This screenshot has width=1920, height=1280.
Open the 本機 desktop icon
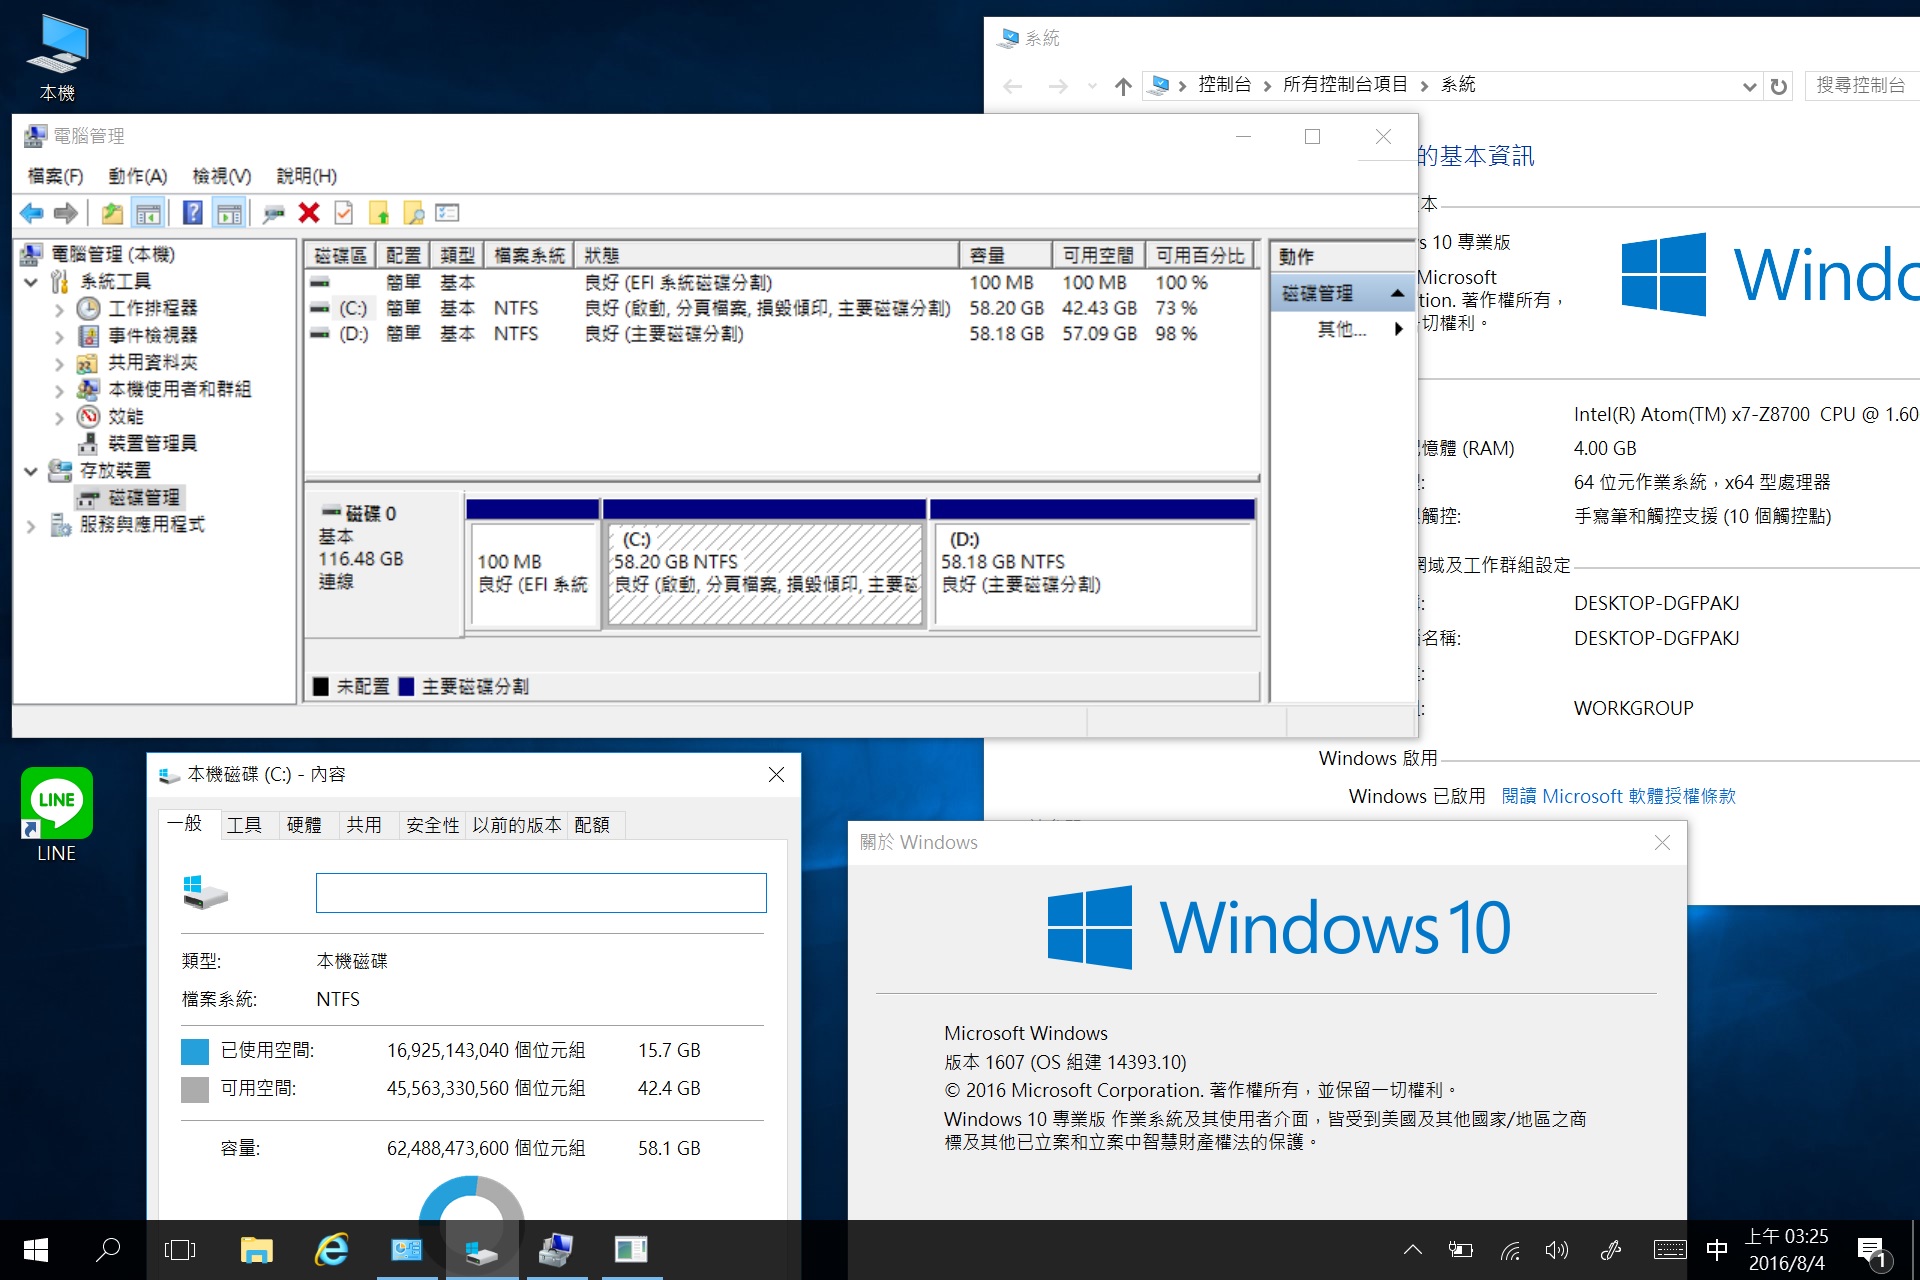[x=58, y=58]
